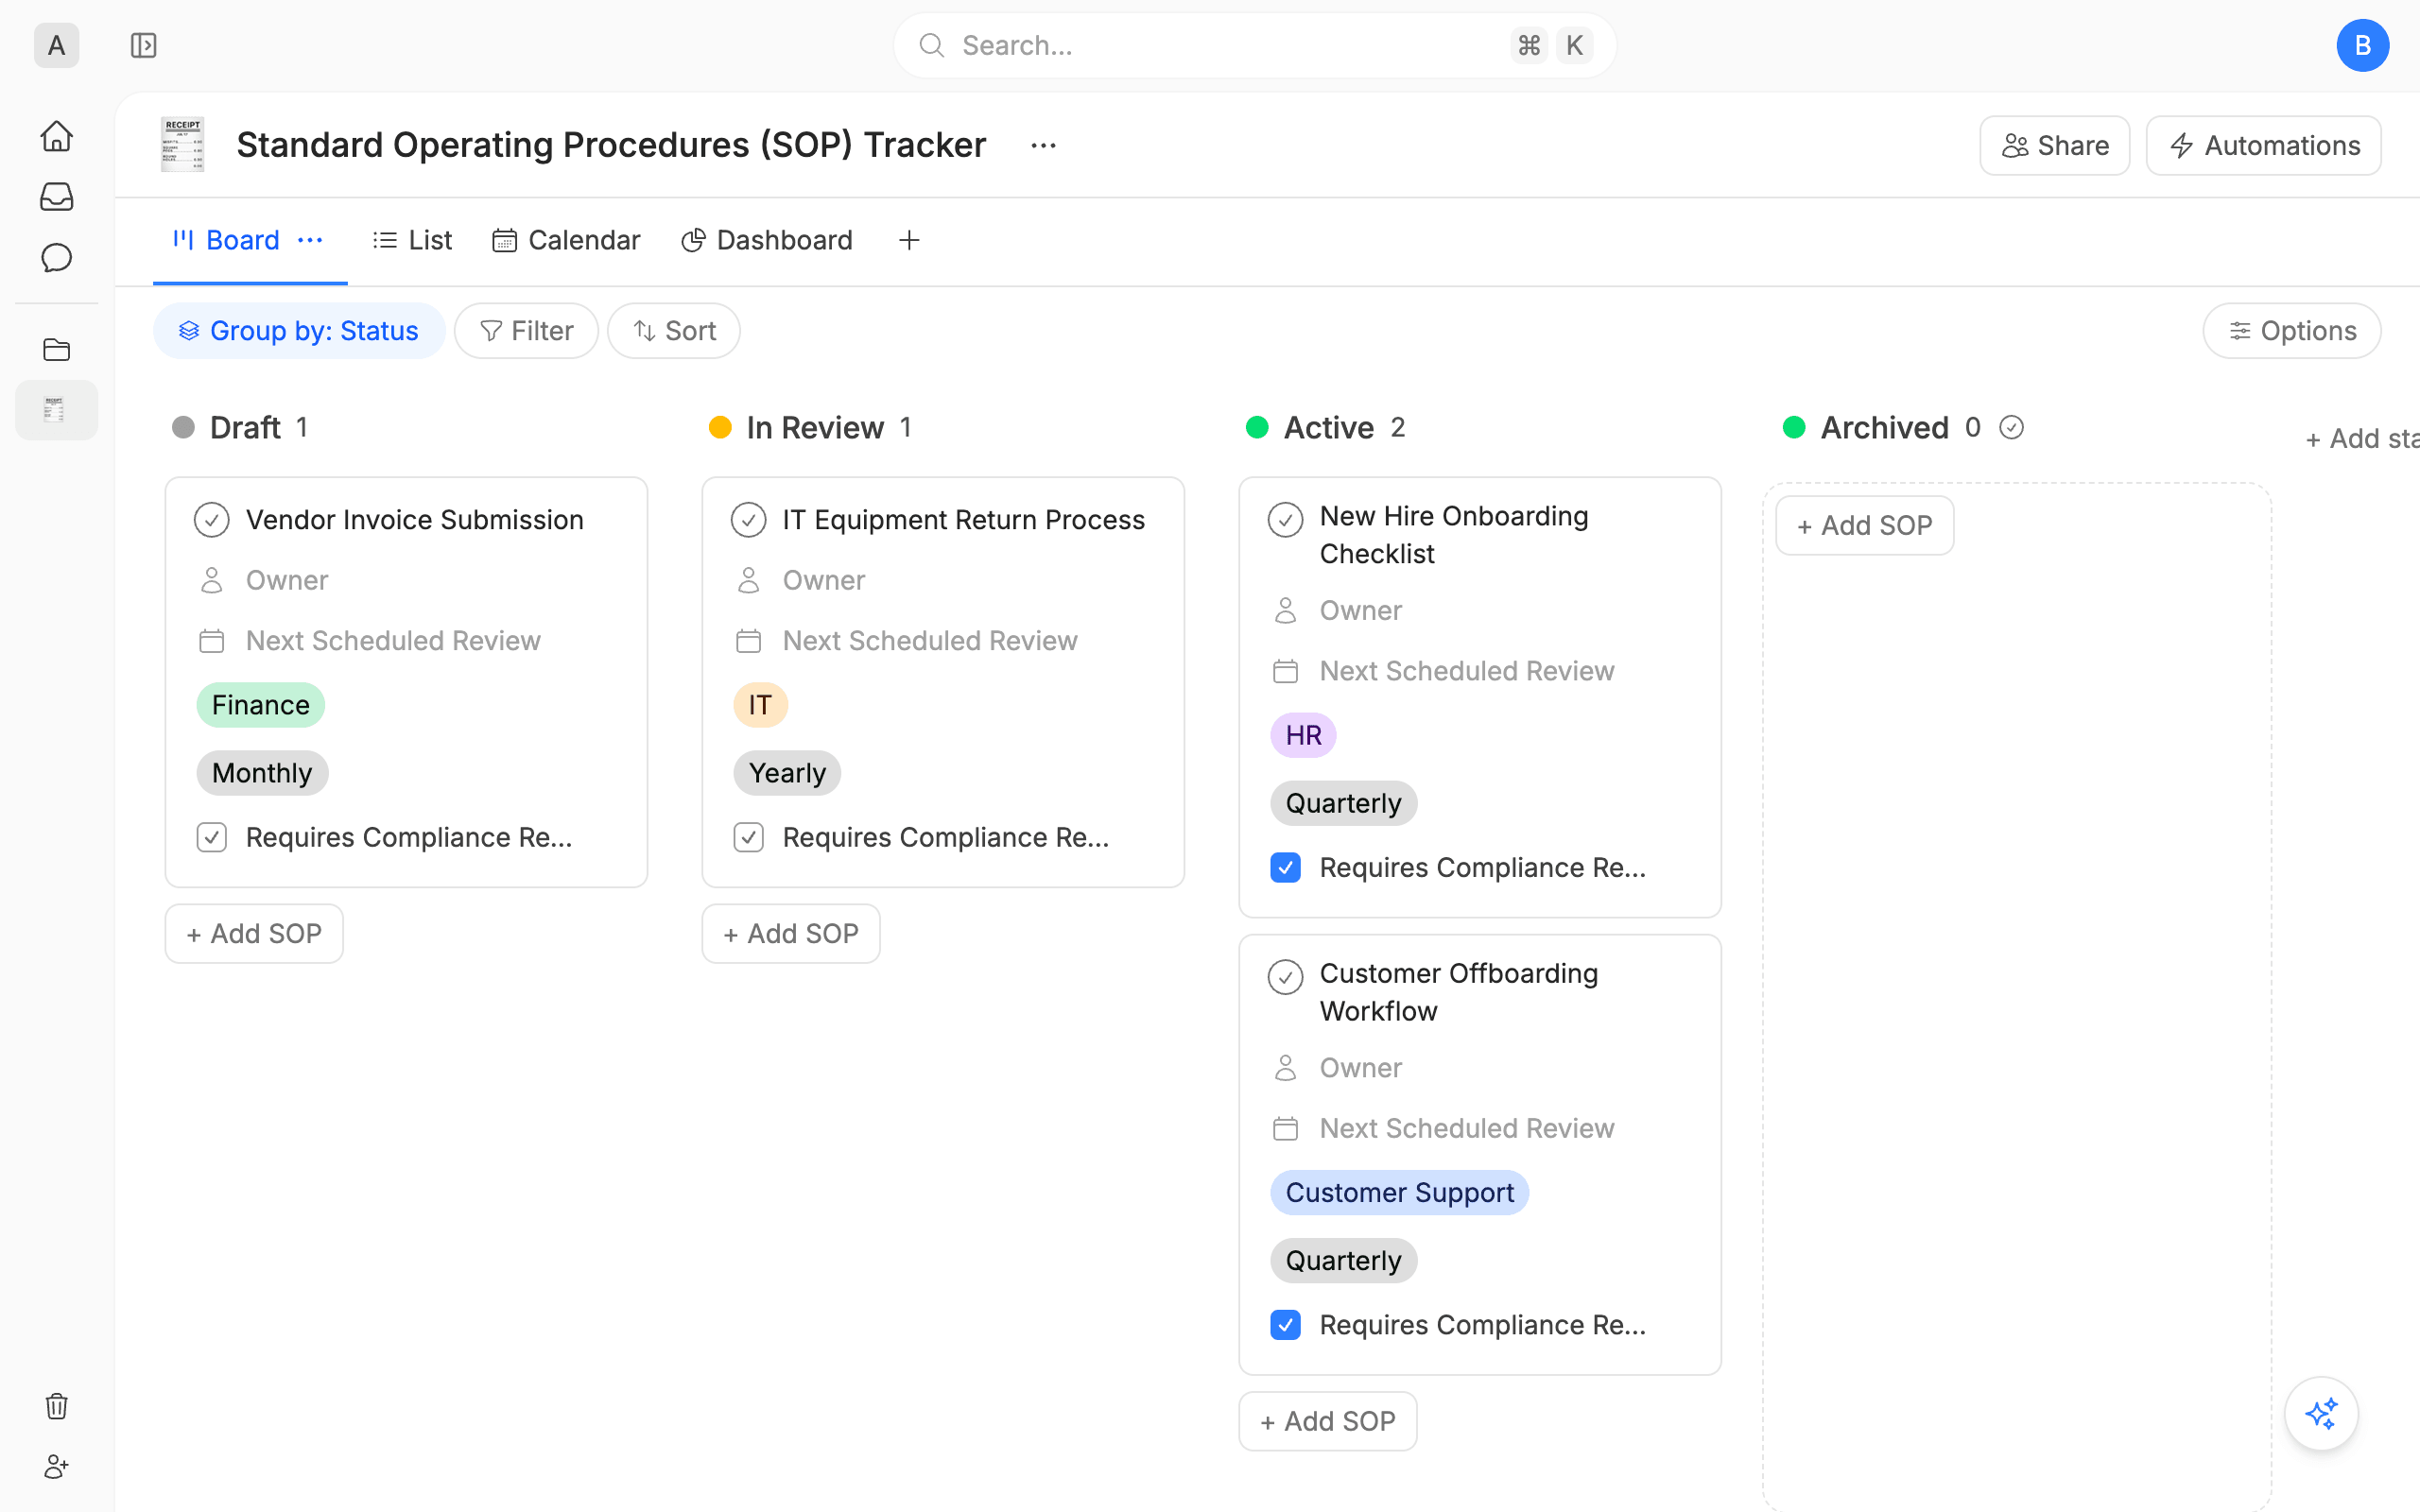Open the Group by: Status dropdown
Viewport: 2420px width, 1512px height.
coord(299,331)
